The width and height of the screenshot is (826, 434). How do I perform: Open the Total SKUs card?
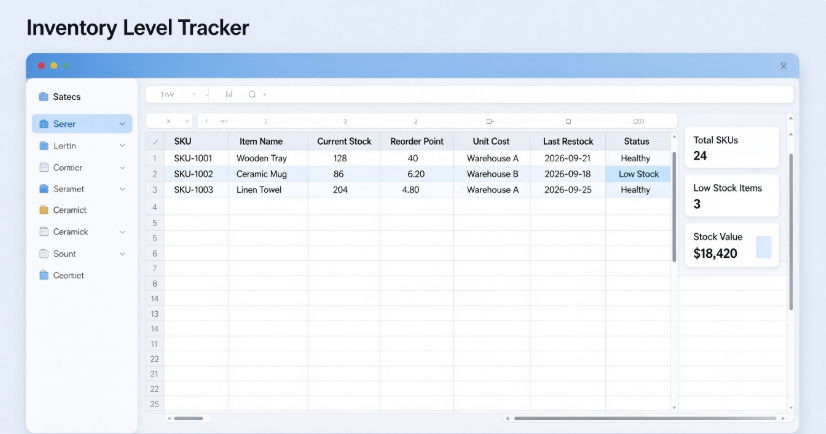pos(732,147)
